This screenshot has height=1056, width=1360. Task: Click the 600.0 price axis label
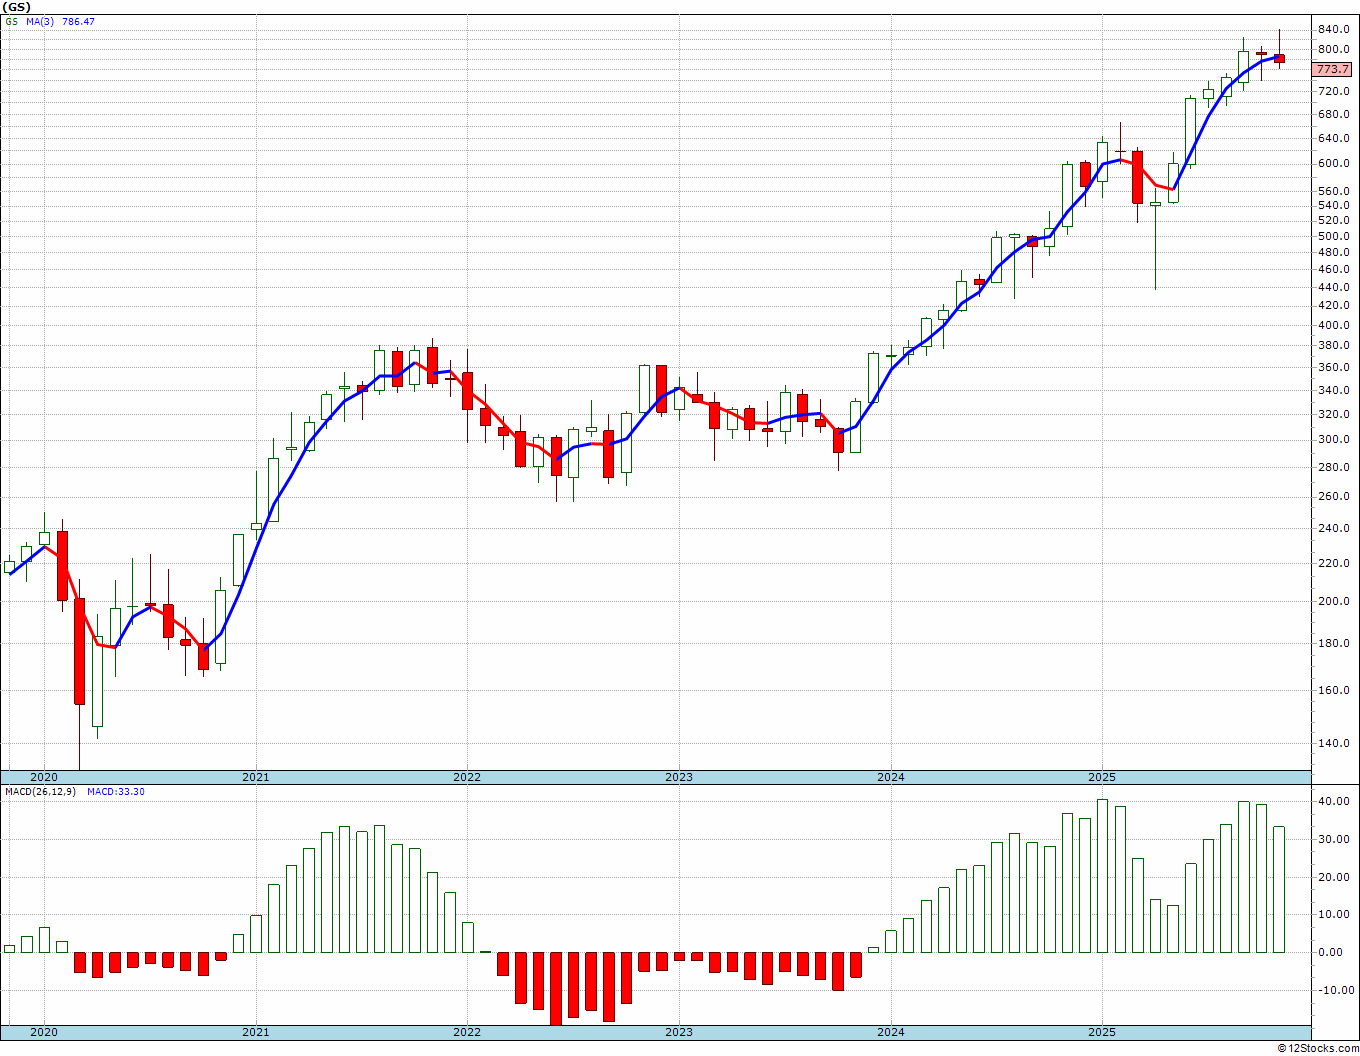click(1333, 163)
